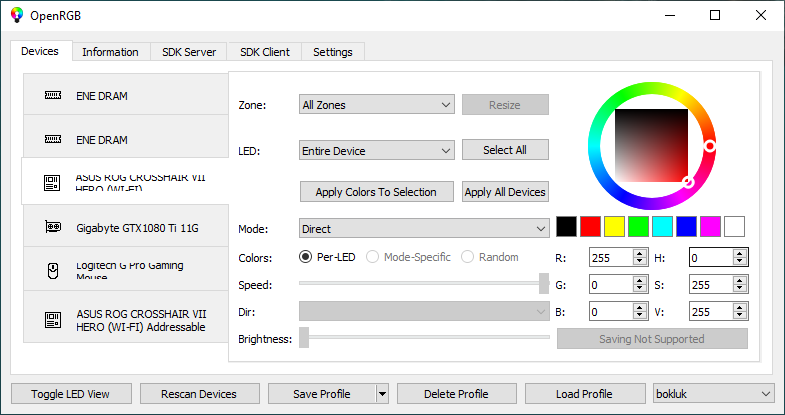The height and width of the screenshot is (415, 785).
Task: Open the SDK Client tab
Action: click(265, 52)
